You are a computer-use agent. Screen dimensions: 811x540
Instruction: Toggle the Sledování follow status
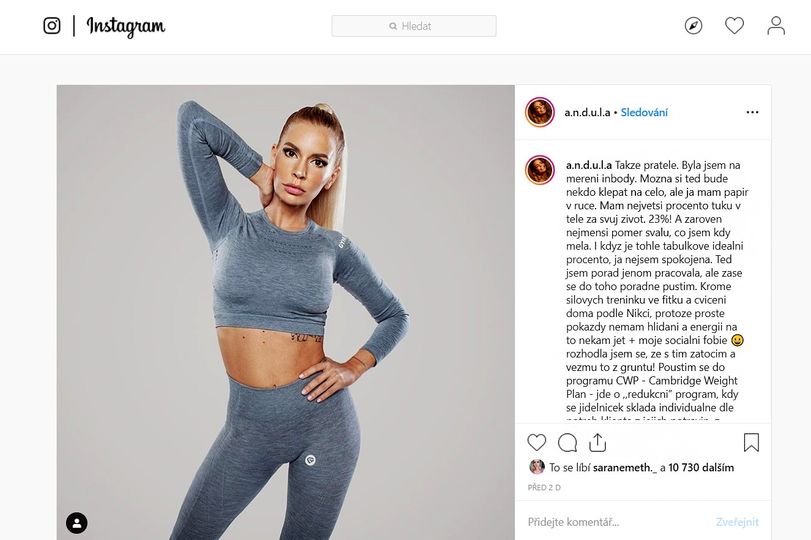pos(645,113)
